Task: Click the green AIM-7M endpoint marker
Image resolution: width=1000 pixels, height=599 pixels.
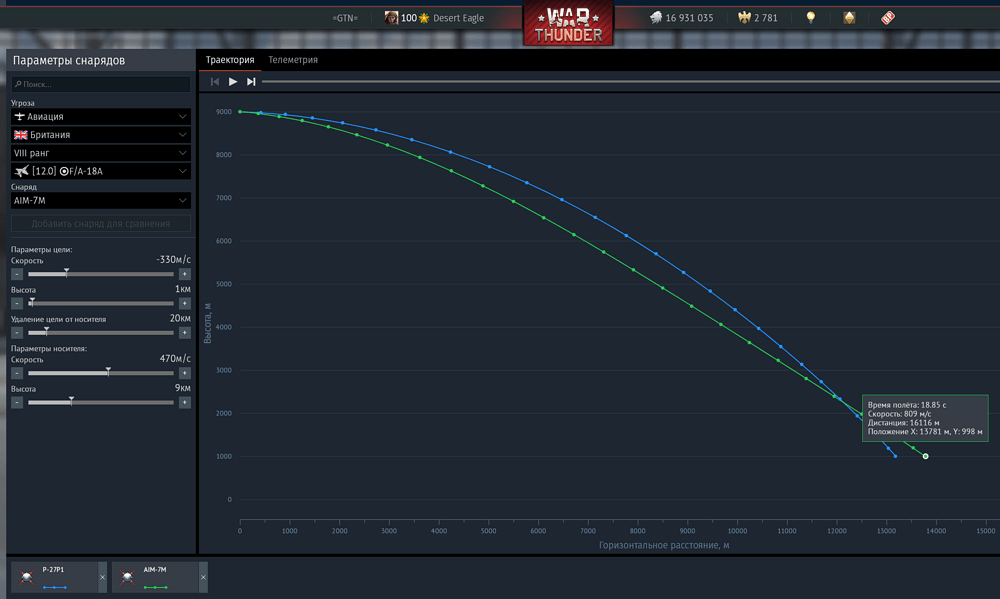Action: [x=925, y=456]
